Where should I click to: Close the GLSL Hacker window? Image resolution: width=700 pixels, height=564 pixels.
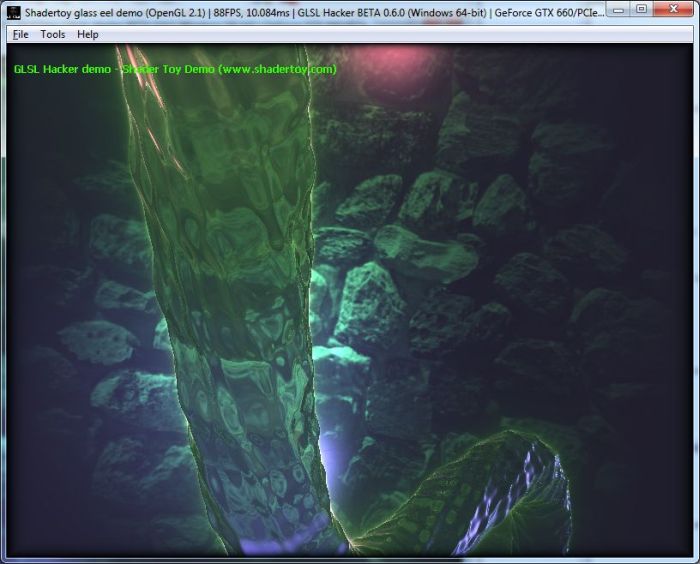point(674,9)
